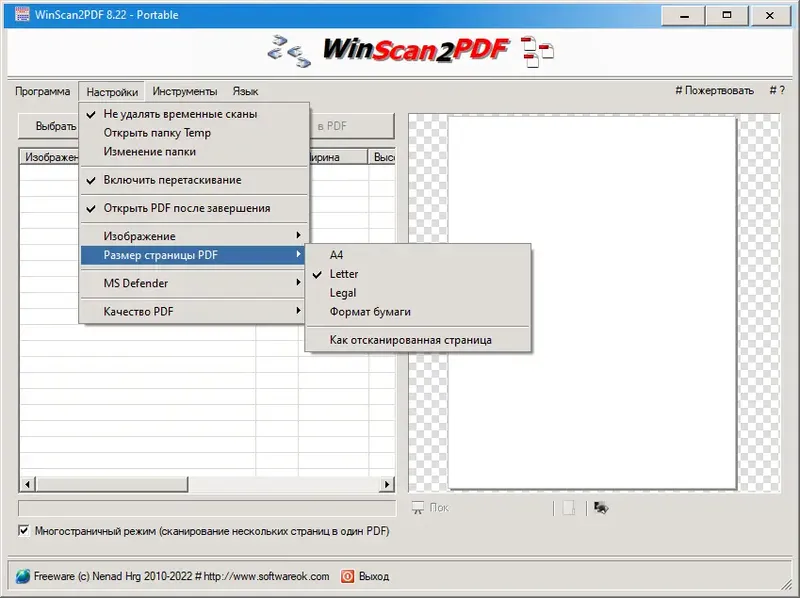Open the # ? help menu
Viewport: 800px width, 598px height.
click(777, 91)
